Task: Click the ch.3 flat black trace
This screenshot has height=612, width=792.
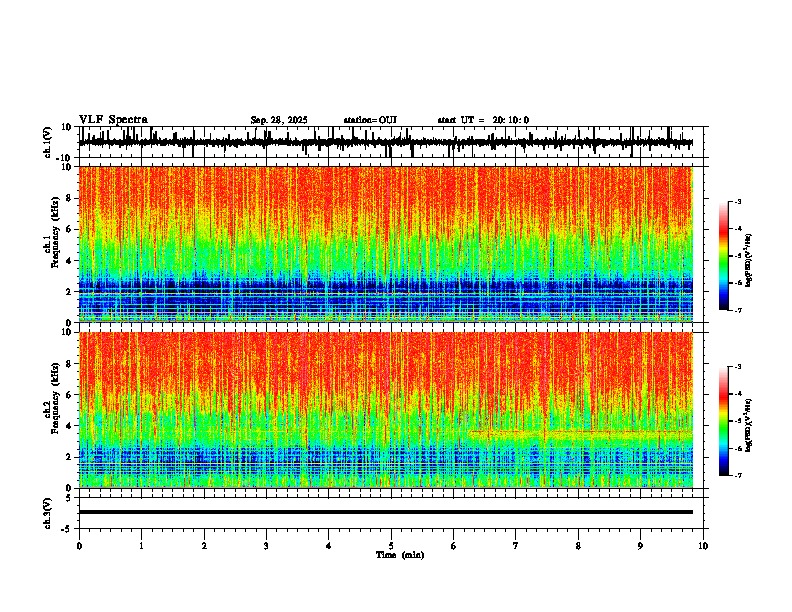Action: point(385,512)
